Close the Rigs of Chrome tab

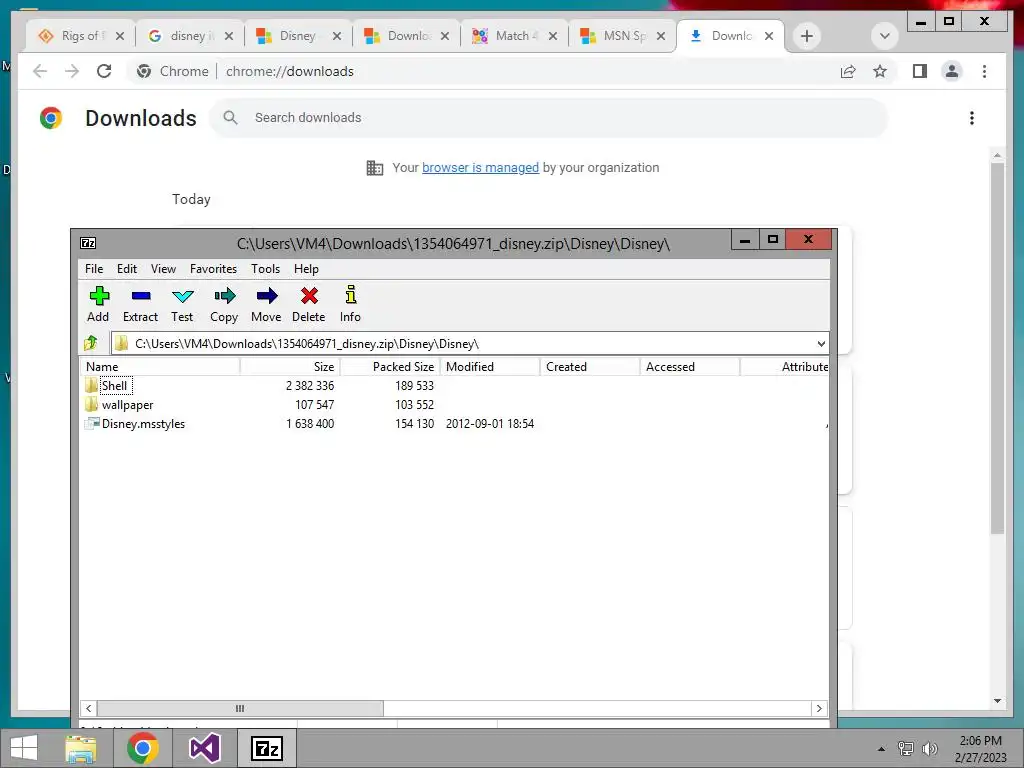pos(120,36)
